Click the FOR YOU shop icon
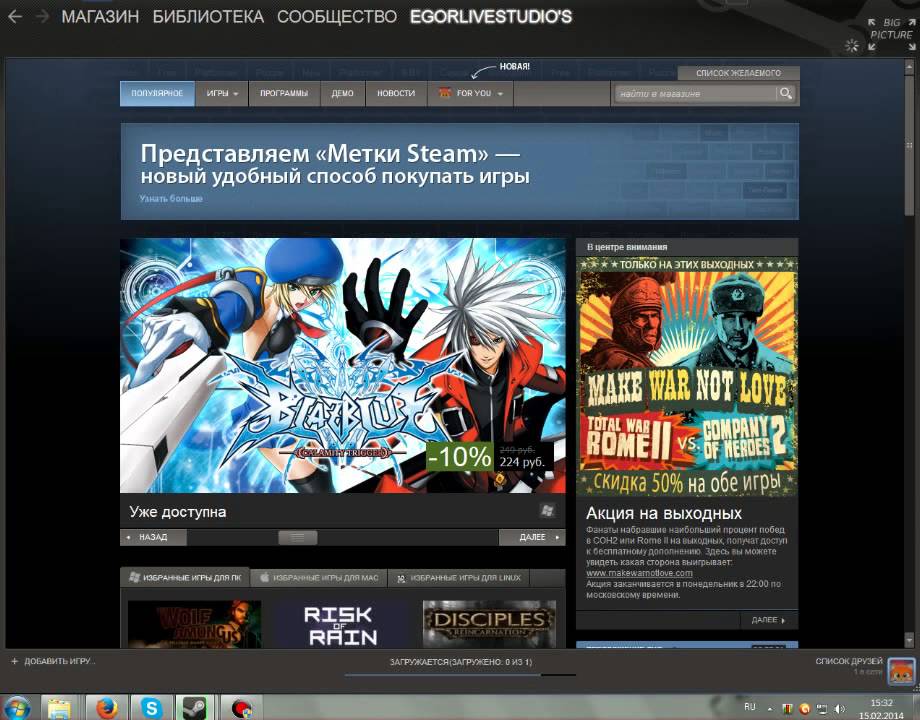Image resolution: width=920 pixels, height=720 pixels. (445, 93)
